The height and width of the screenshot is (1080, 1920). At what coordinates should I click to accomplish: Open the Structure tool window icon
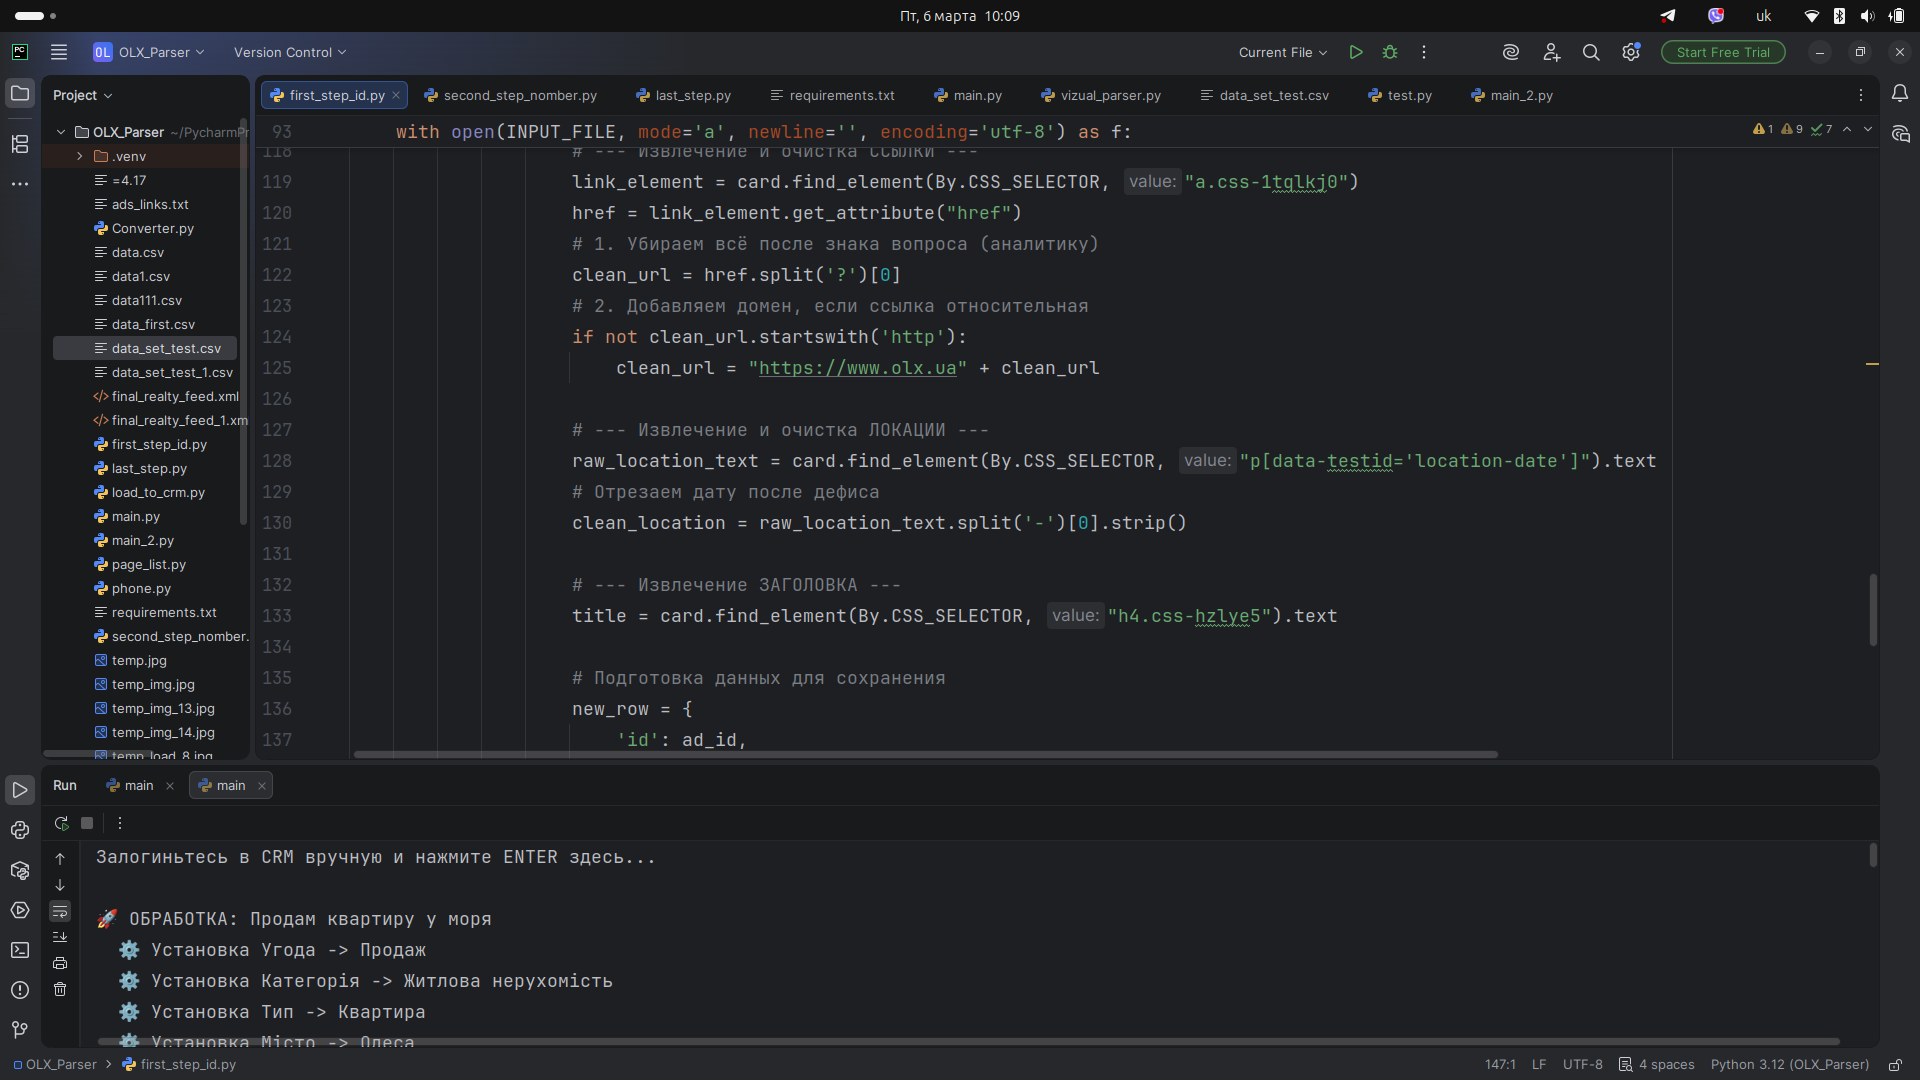[x=20, y=144]
